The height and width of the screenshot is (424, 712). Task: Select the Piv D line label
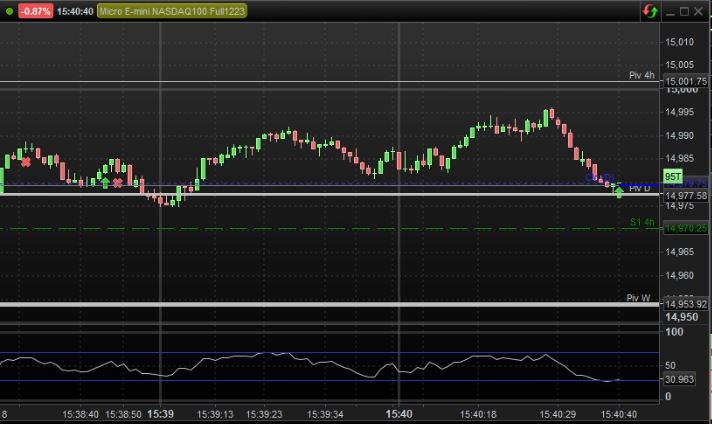639,188
